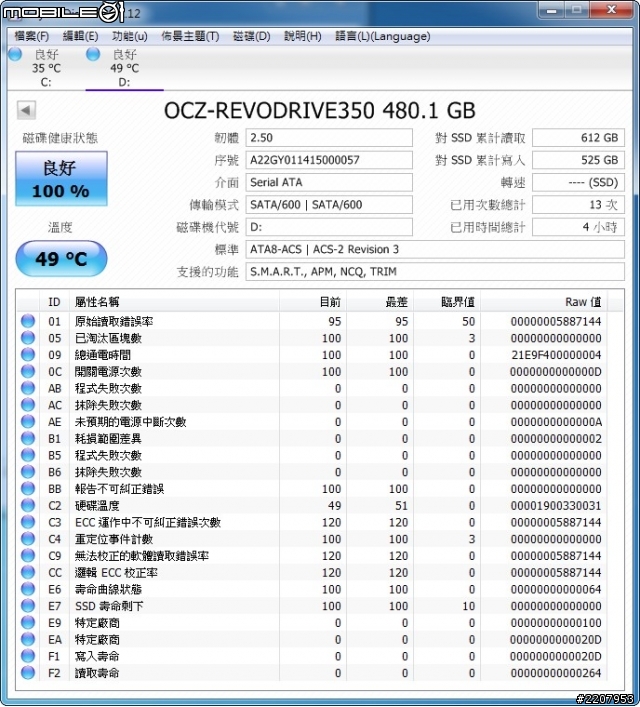Open the 磁碟(D) menu
The image size is (640, 707).
(x=252, y=36)
